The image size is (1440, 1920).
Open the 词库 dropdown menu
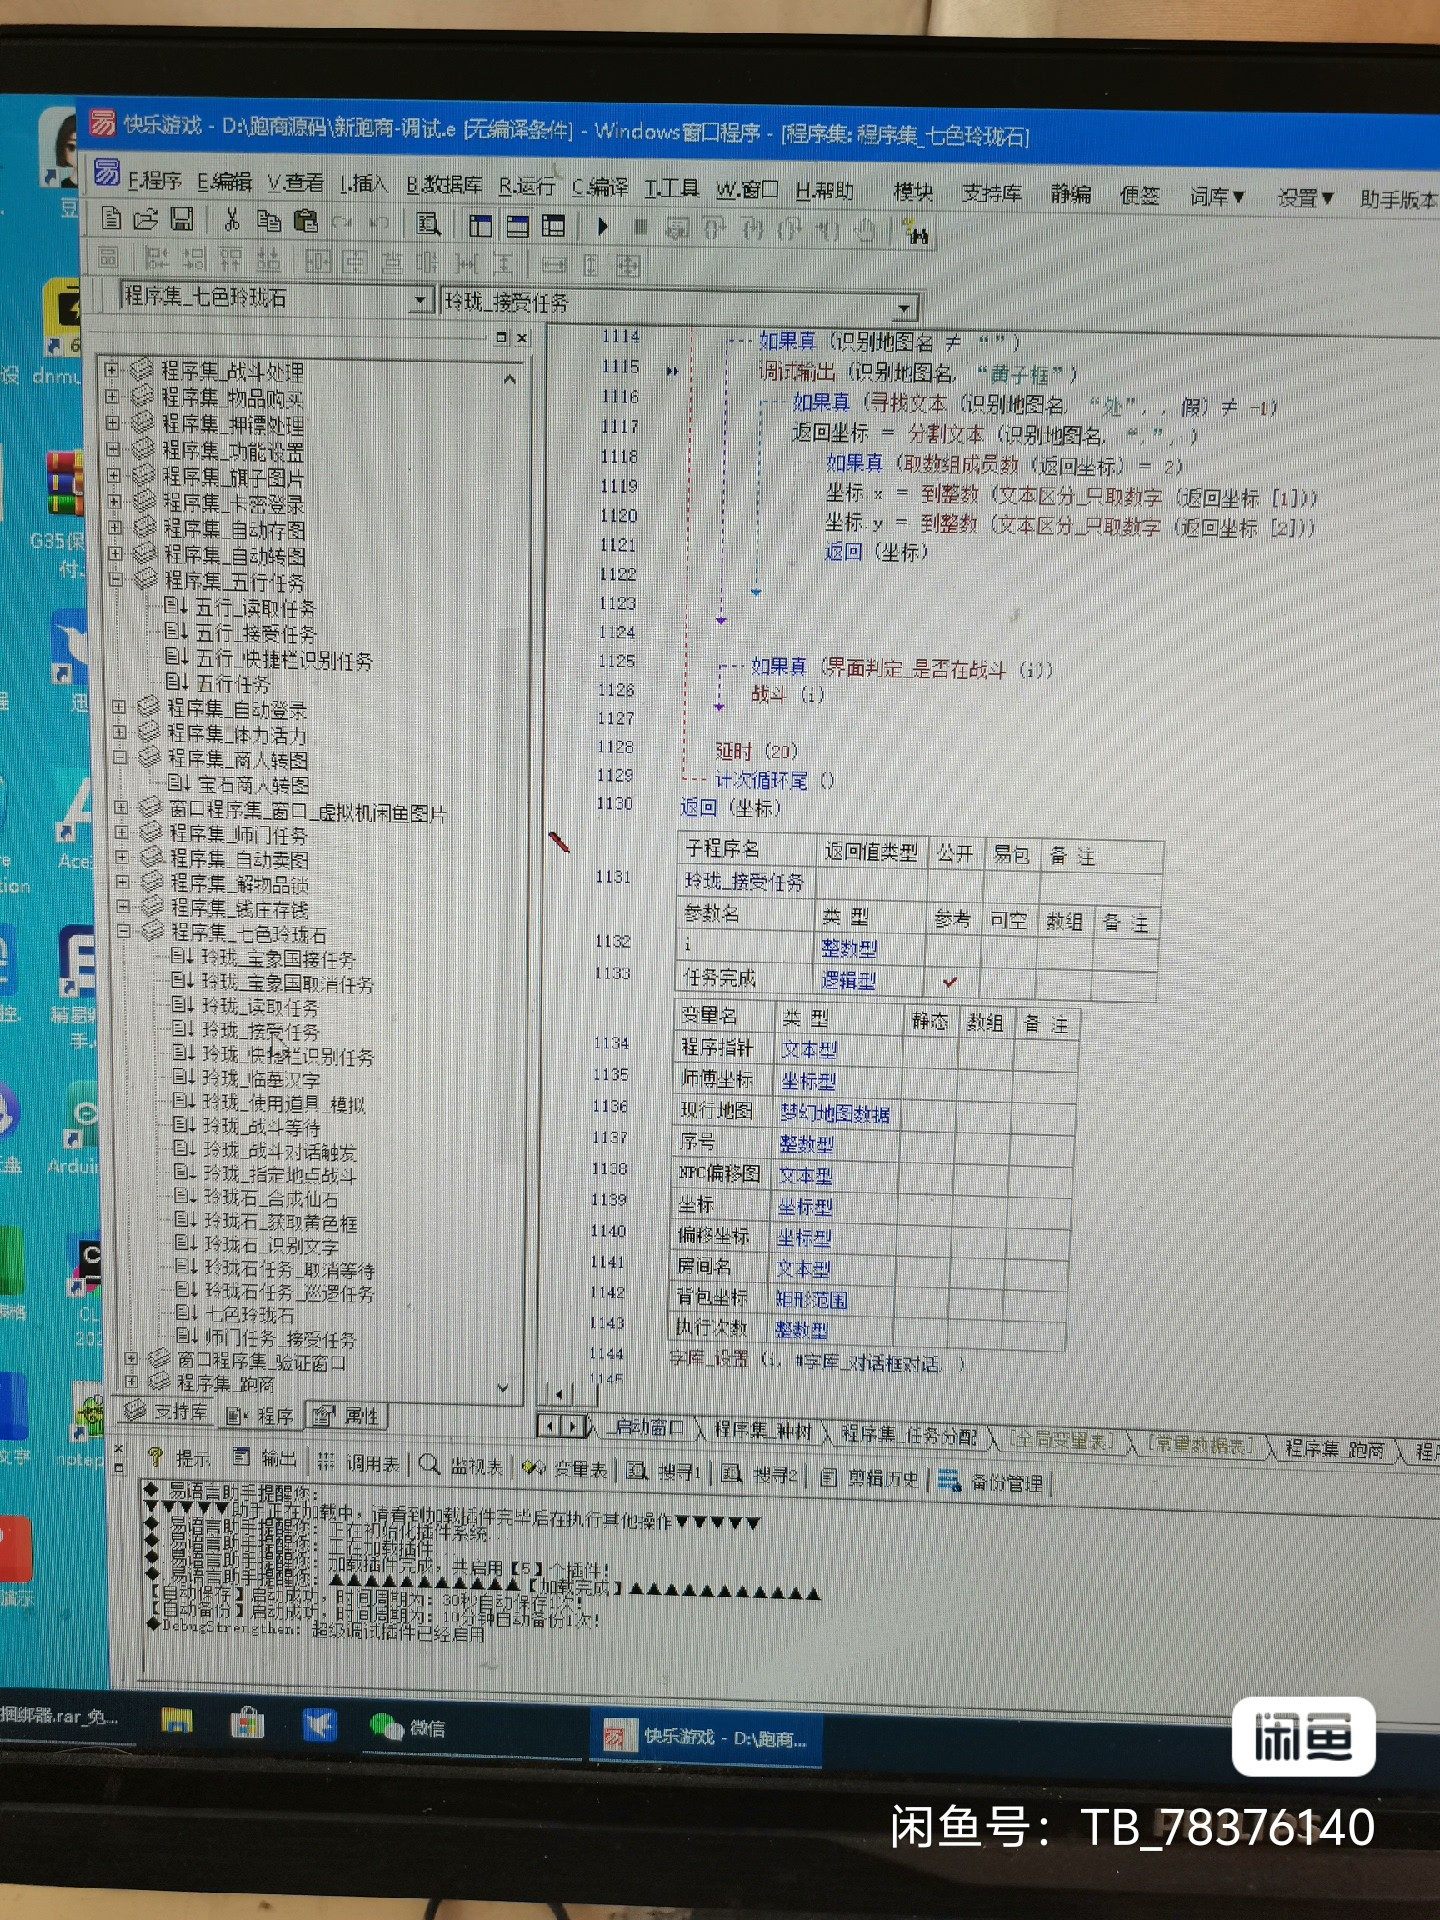(x=1217, y=196)
